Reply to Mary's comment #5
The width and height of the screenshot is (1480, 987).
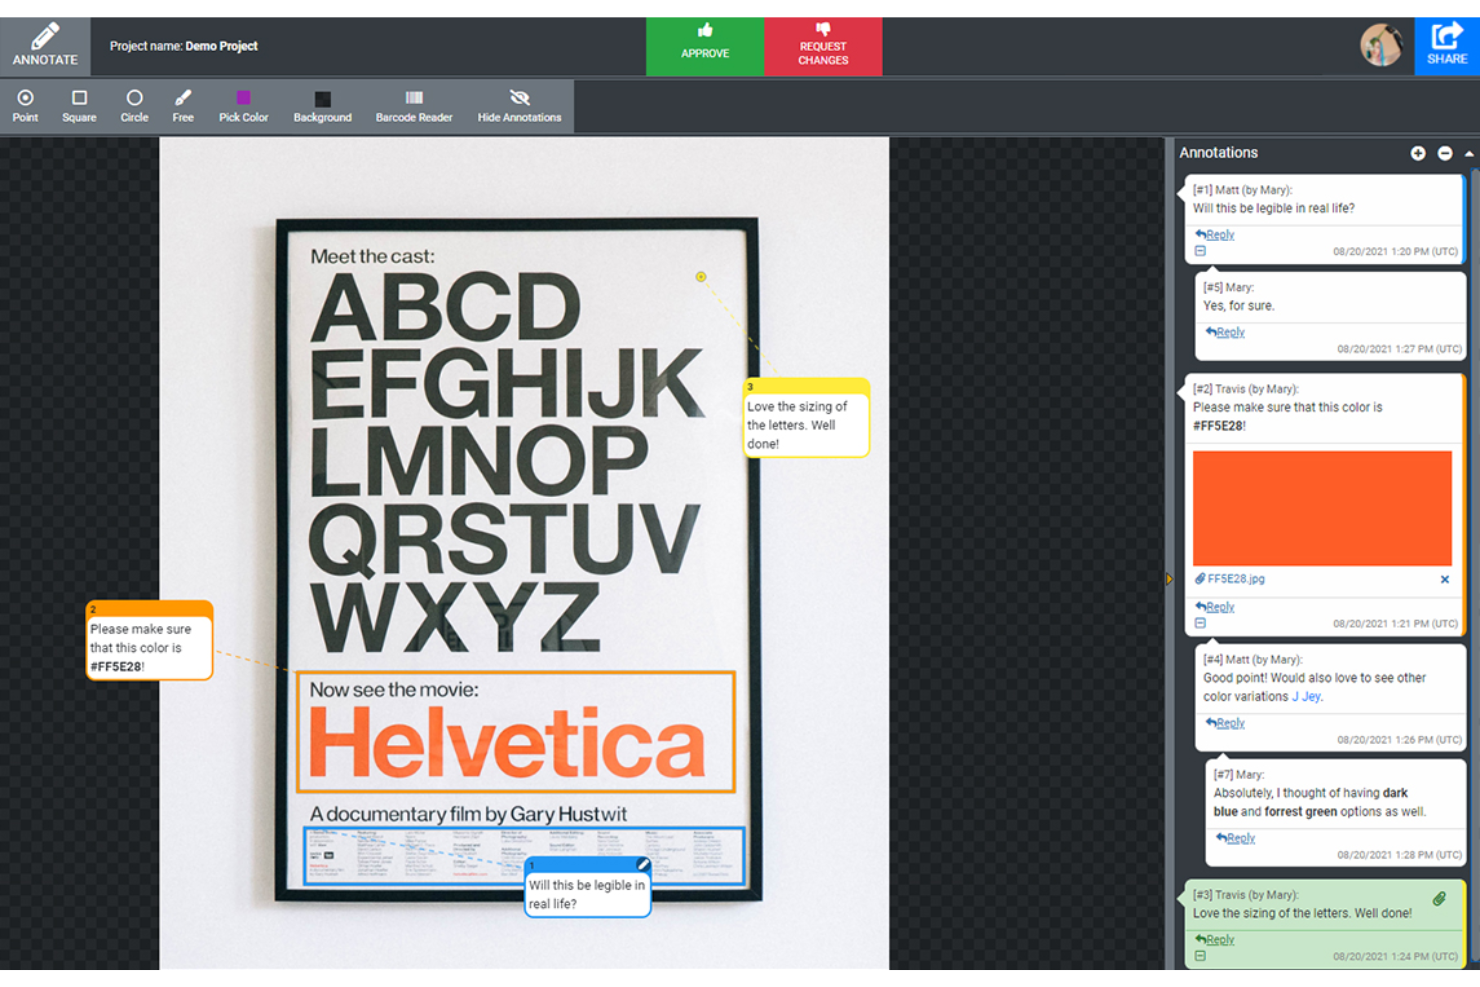tap(1225, 332)
